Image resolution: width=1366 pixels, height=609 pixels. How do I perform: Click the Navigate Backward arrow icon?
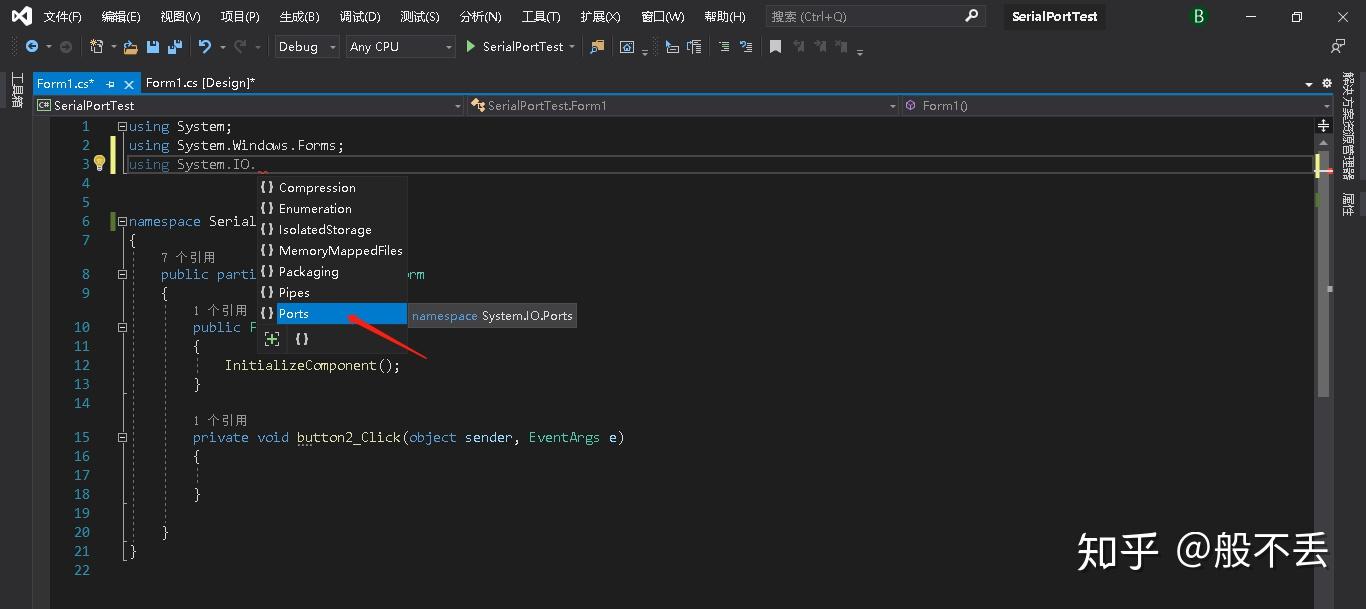click(30, 46)
